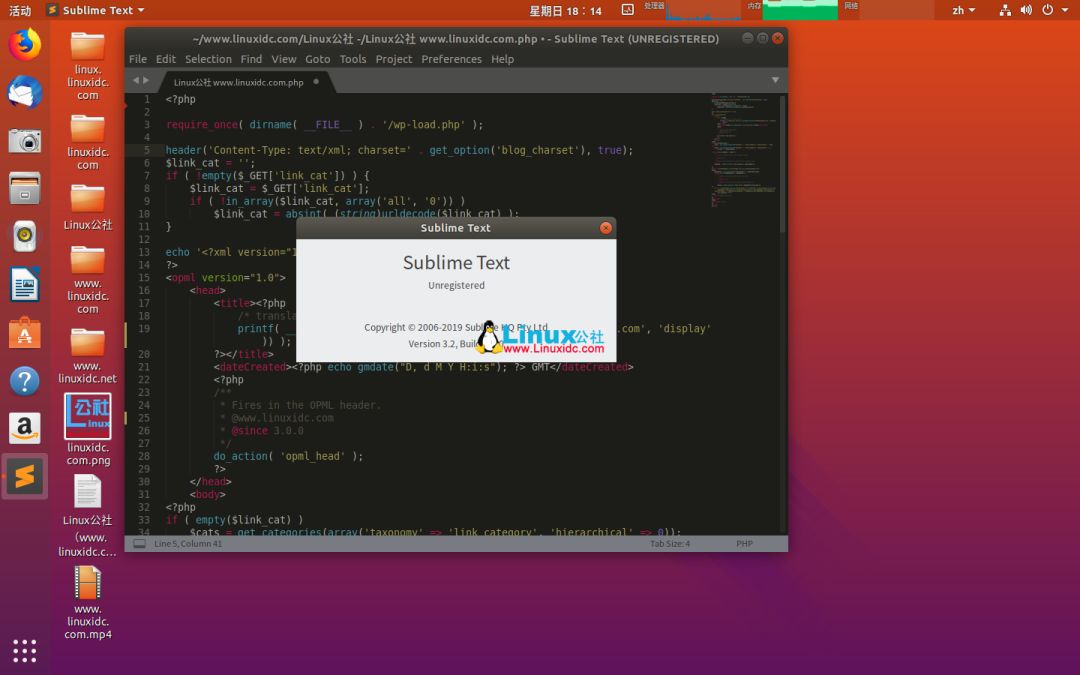
Task: Expand the system menu arrow in top bar
Action: (1065, 10)
